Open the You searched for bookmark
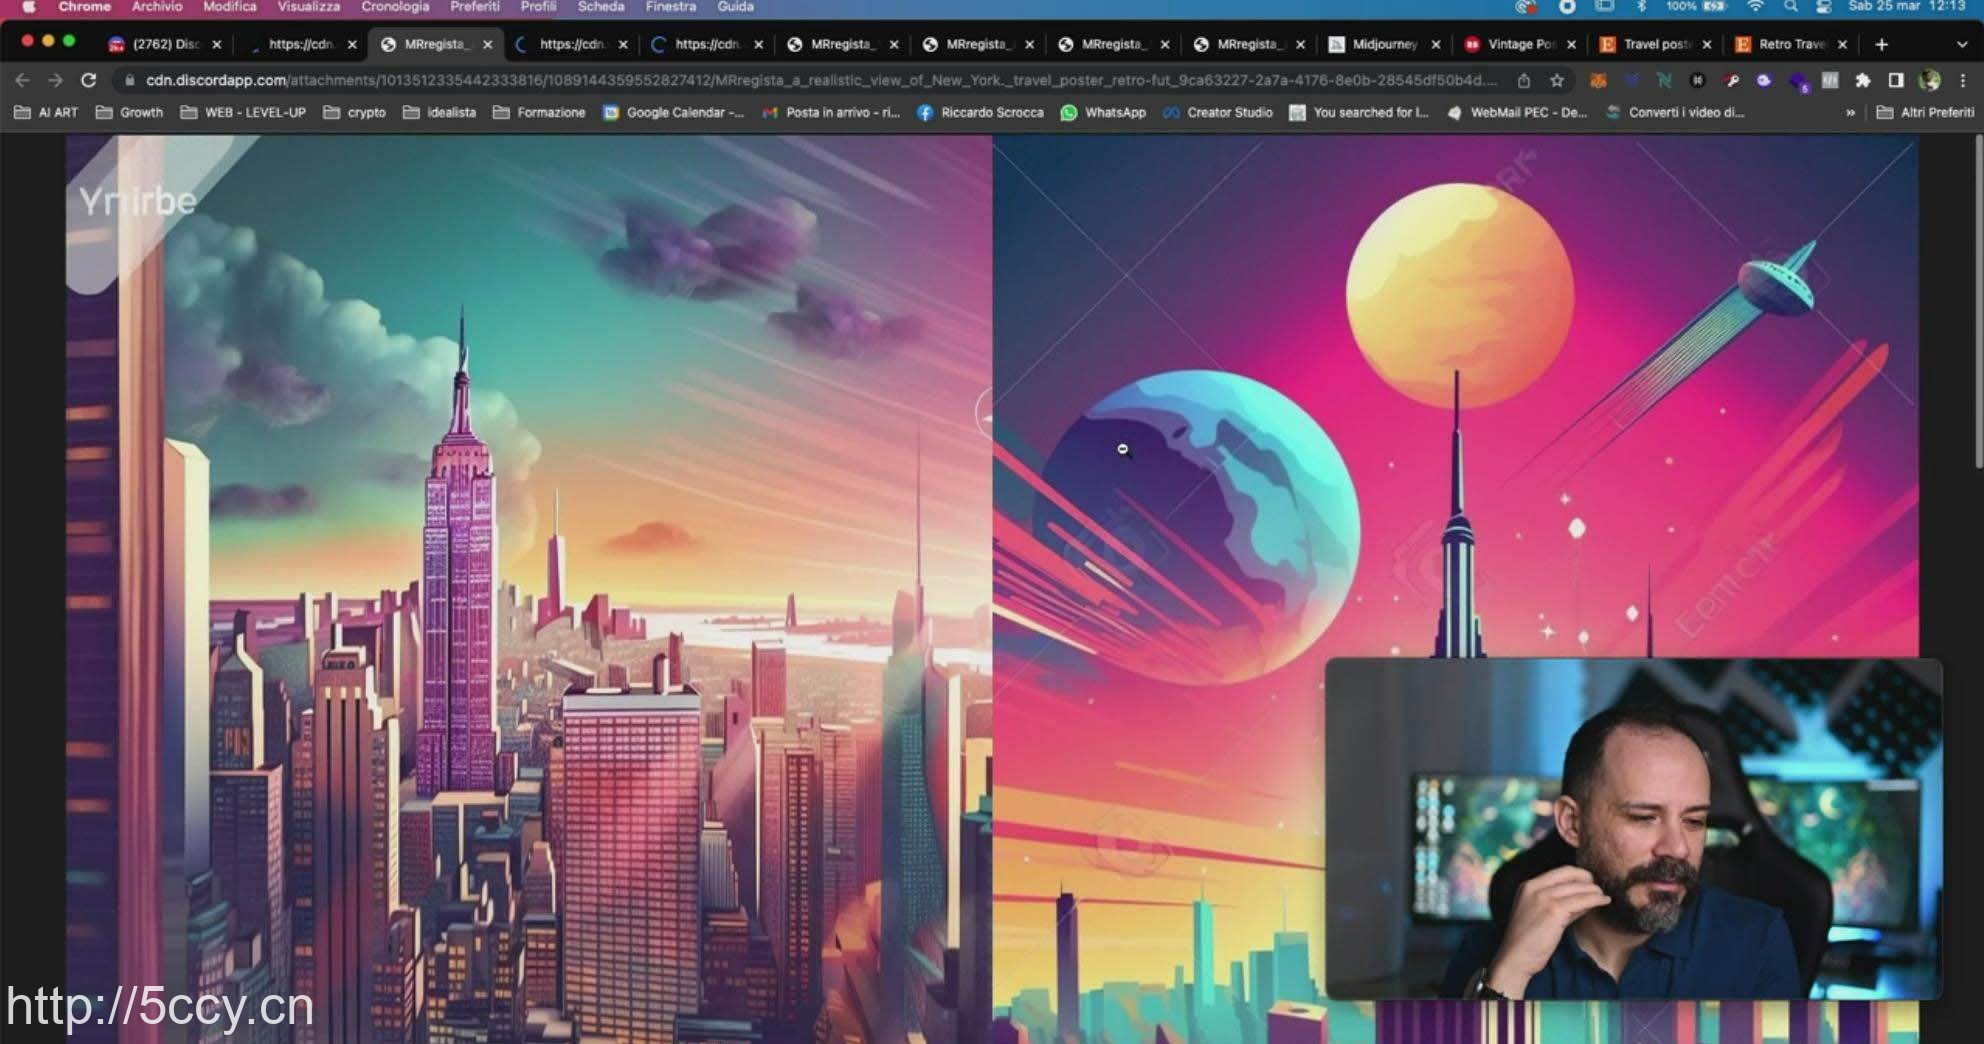The width and height of the screenshot is (1984, 1044). click(x=1360, y=113)
